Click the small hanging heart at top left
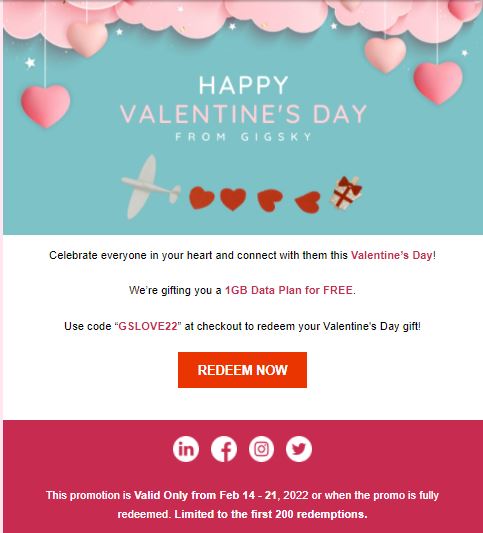This screenshot has width=483, height=533. 87,40
